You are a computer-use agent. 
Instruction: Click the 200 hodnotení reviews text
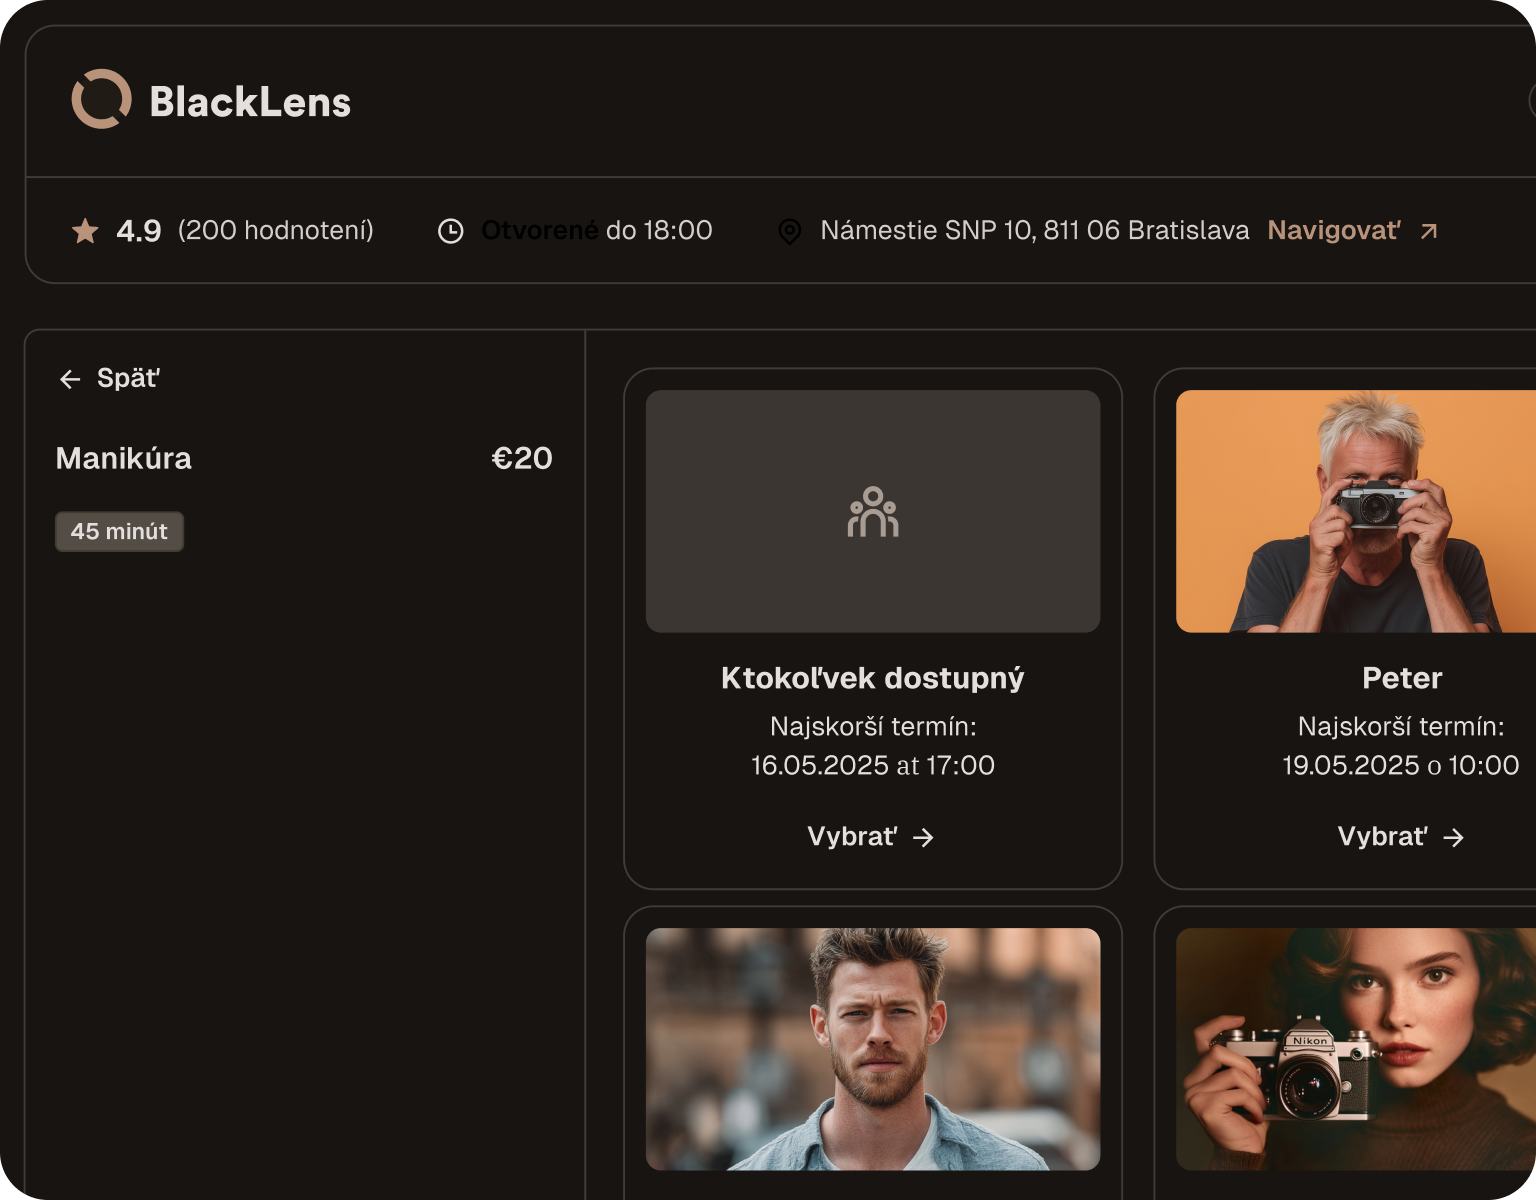(276, 231)
